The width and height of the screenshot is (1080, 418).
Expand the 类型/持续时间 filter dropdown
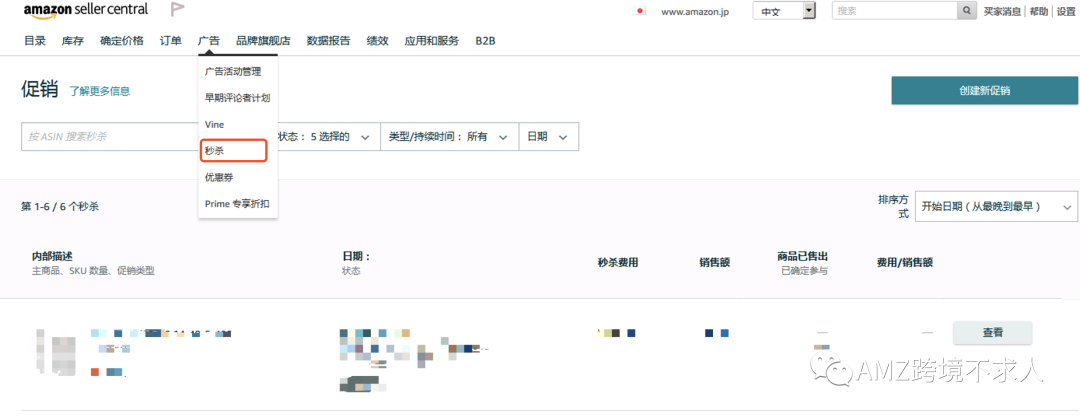(449, 136)
